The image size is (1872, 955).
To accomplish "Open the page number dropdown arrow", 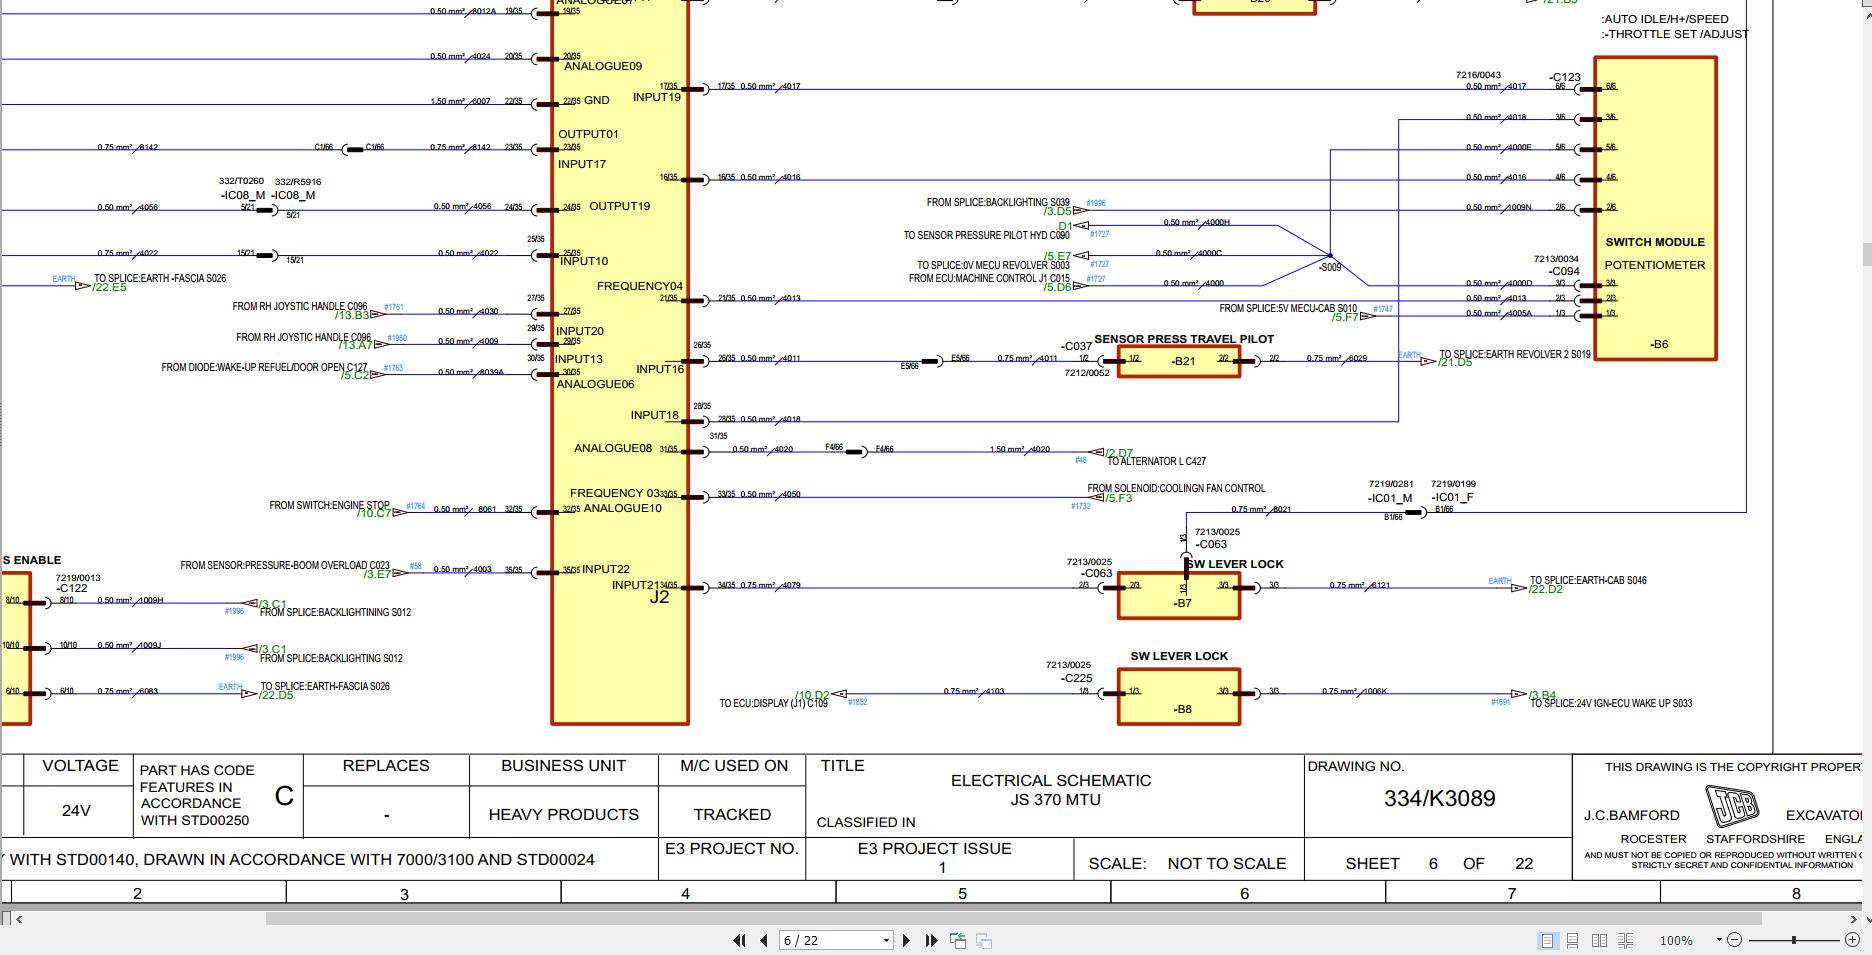I will click(885, 940).
